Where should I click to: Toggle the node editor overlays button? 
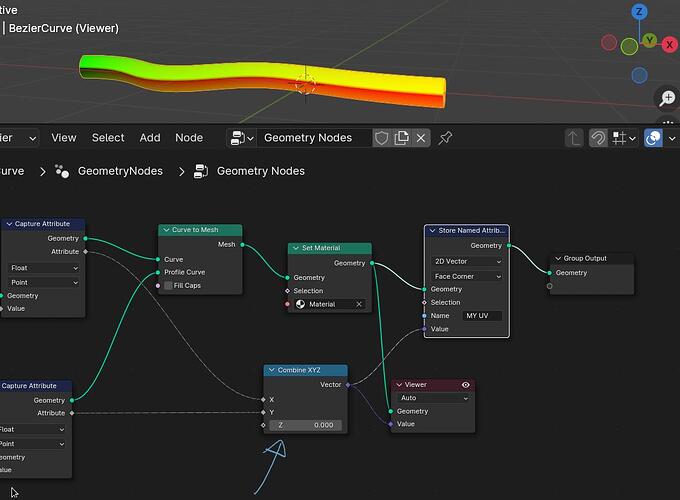pos(653,138)
